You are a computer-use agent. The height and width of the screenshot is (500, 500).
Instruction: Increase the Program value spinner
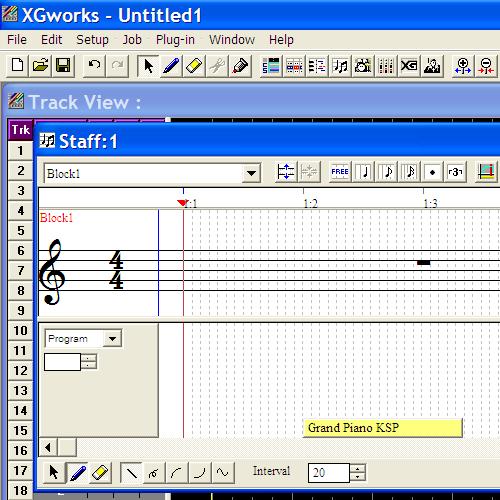pyautogui.click(x=88, y=358)
